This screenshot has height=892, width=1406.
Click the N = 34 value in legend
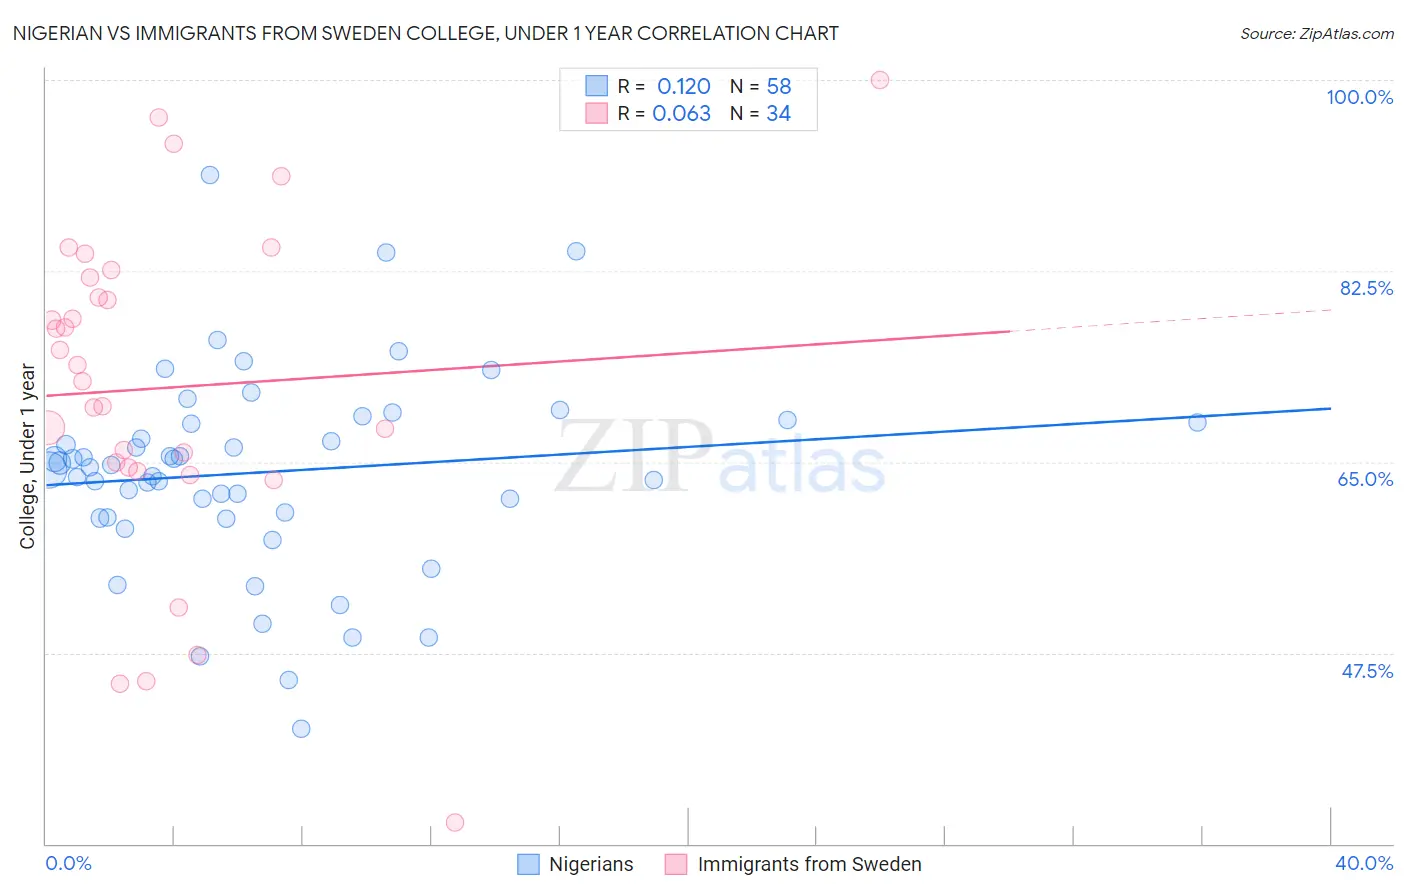(x=760, y=113)
